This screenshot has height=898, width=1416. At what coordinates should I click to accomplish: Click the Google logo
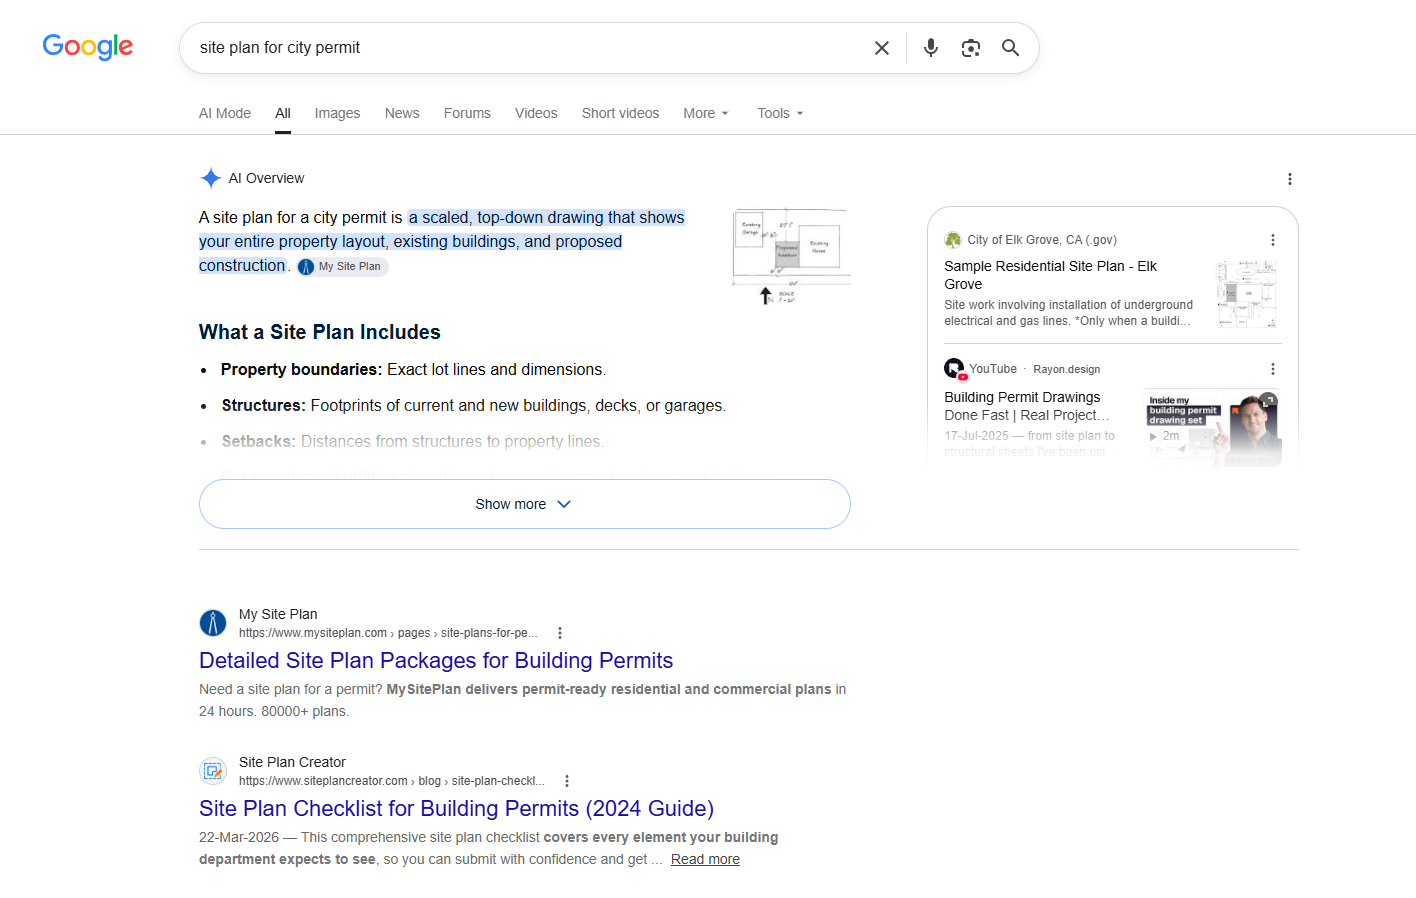pos(88,47)
